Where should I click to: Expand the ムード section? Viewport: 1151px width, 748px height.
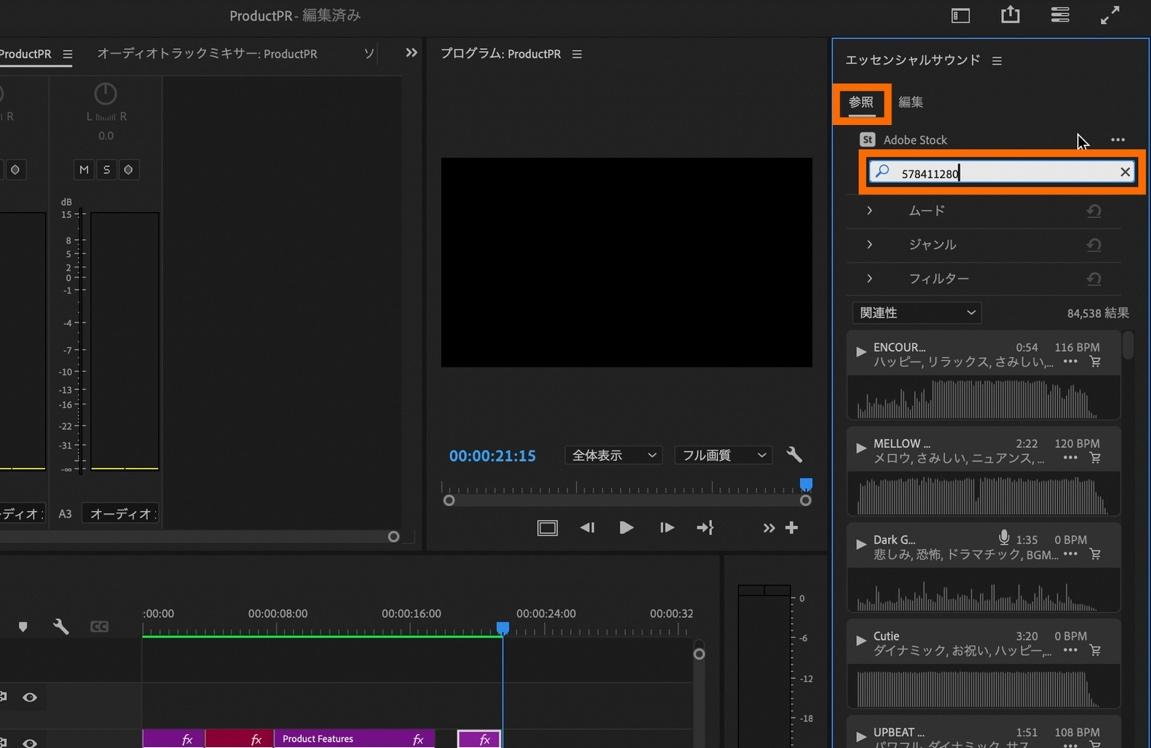869,211
